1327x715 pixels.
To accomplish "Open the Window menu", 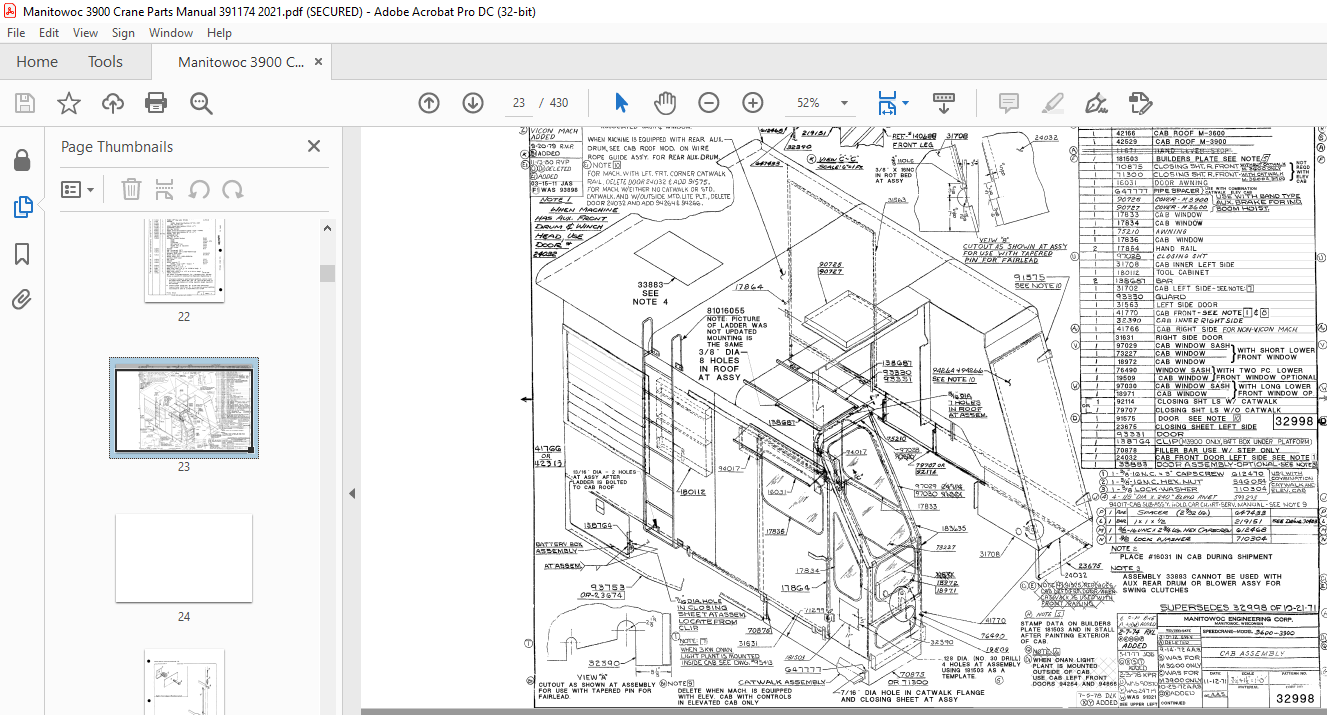I will (x=171, y=32).
